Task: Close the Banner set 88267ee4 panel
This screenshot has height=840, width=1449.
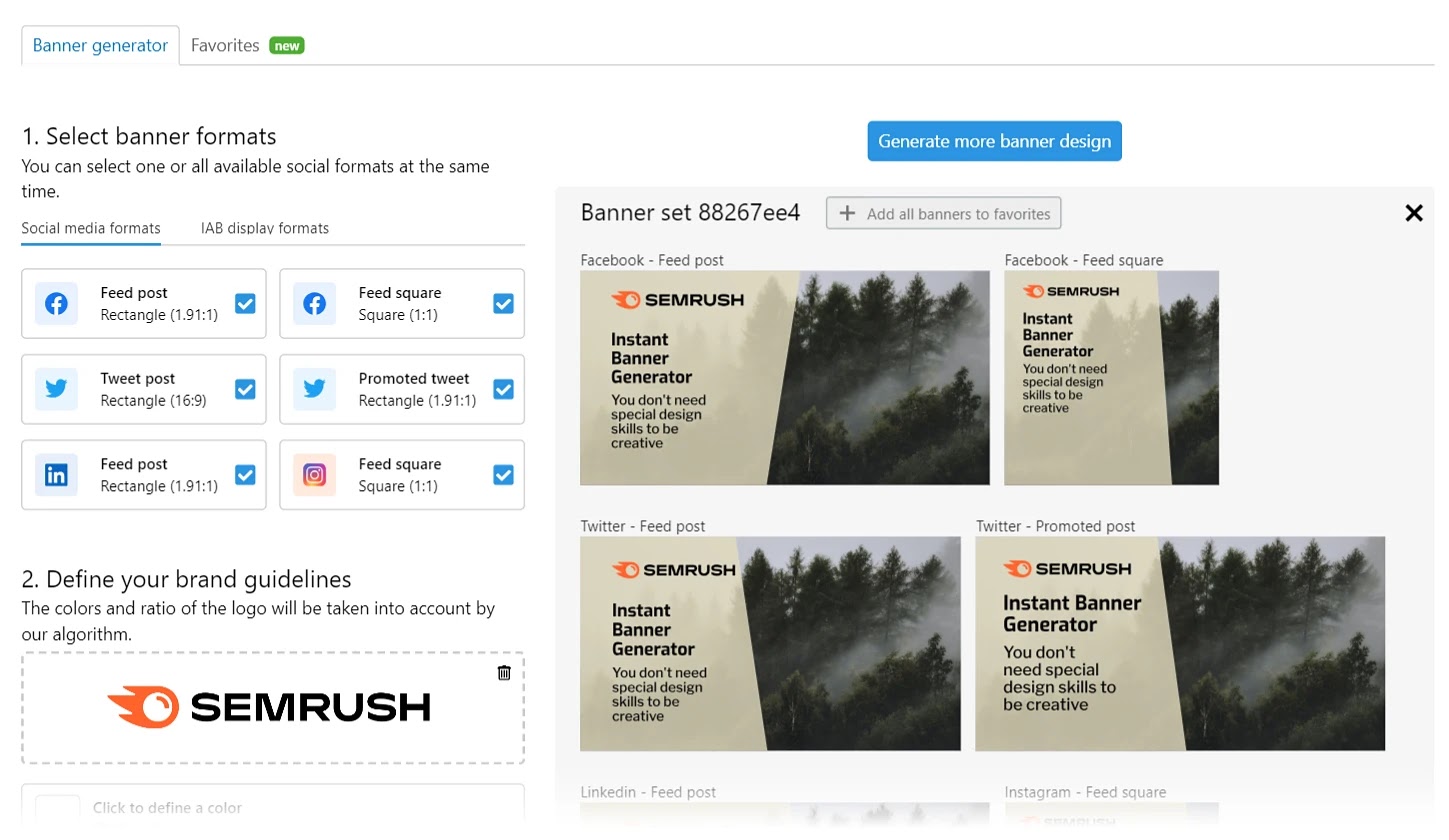Action: [x=1414, y=213]
